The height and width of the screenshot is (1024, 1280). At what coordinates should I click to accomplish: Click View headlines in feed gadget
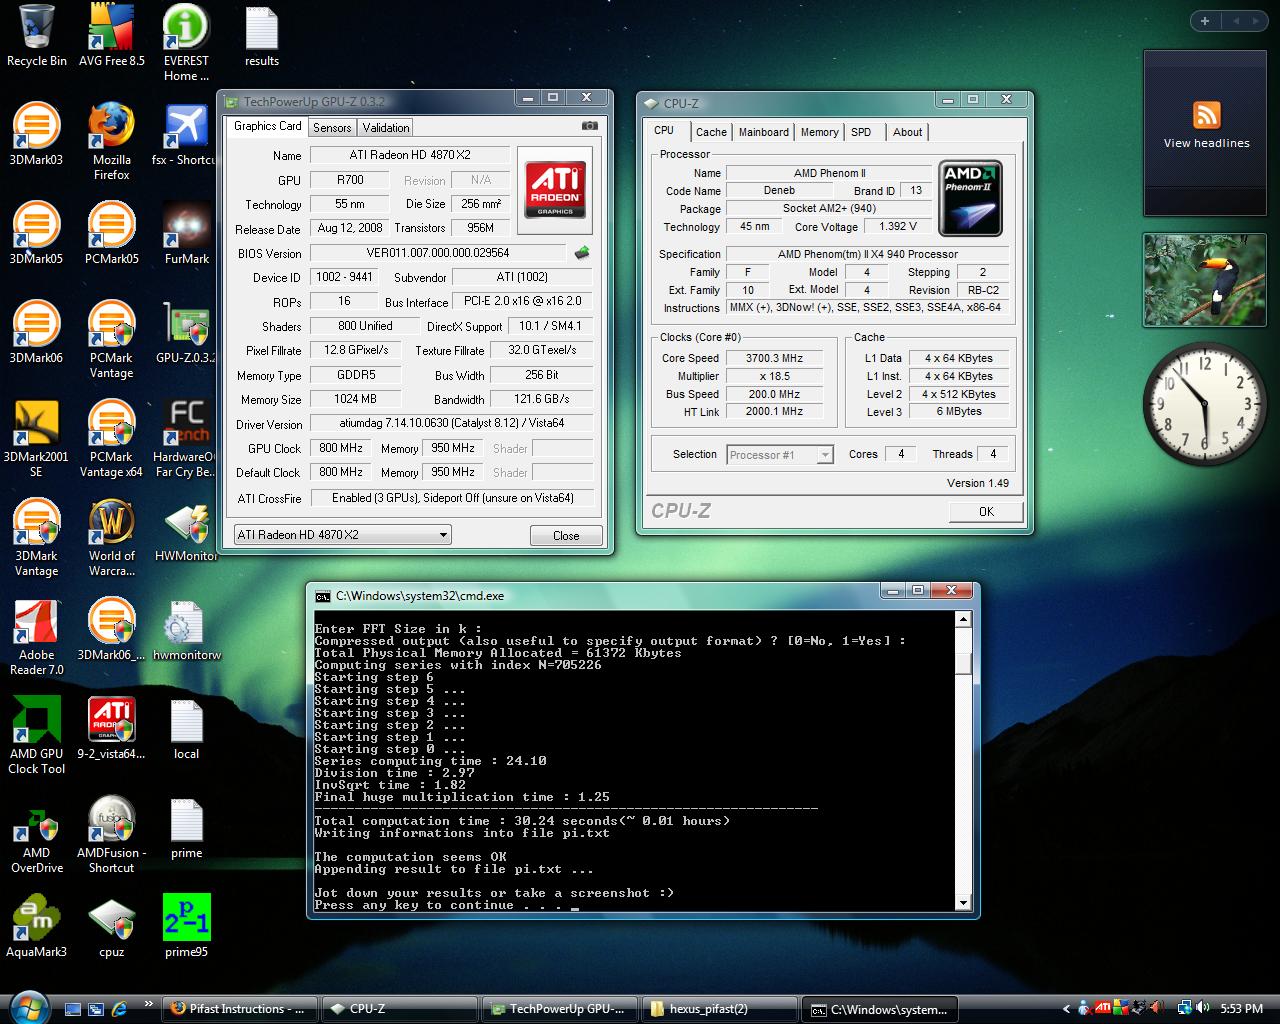pyautogui.click(x=1206, y=143)
